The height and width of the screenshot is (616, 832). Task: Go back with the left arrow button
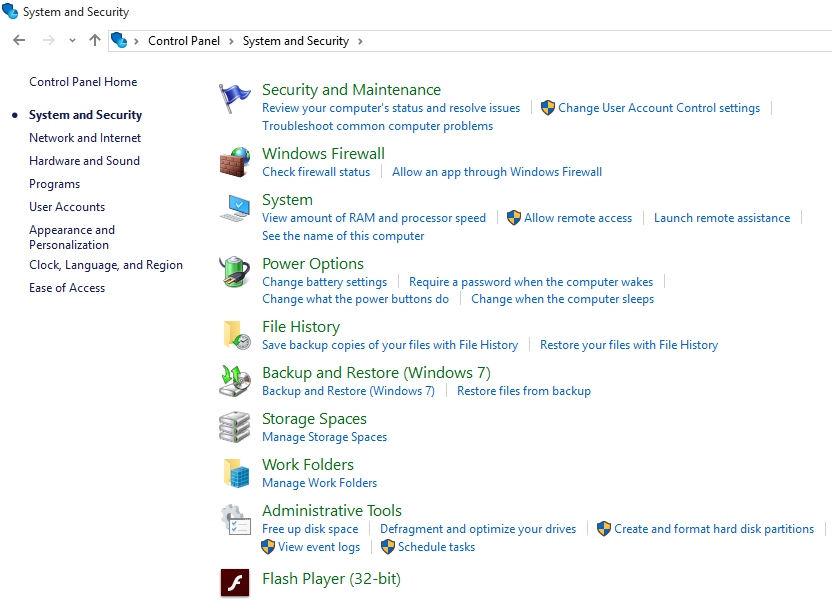19,40
